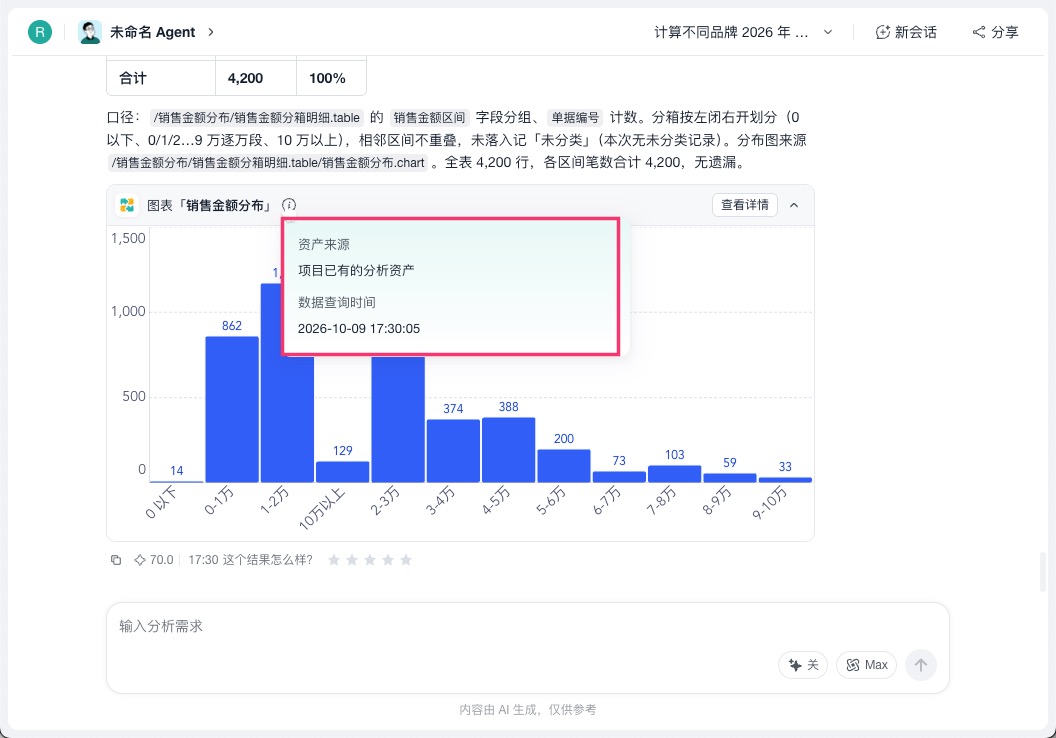
Task: Click the 单据编号 field tag
Action: (x=574, y=117)
